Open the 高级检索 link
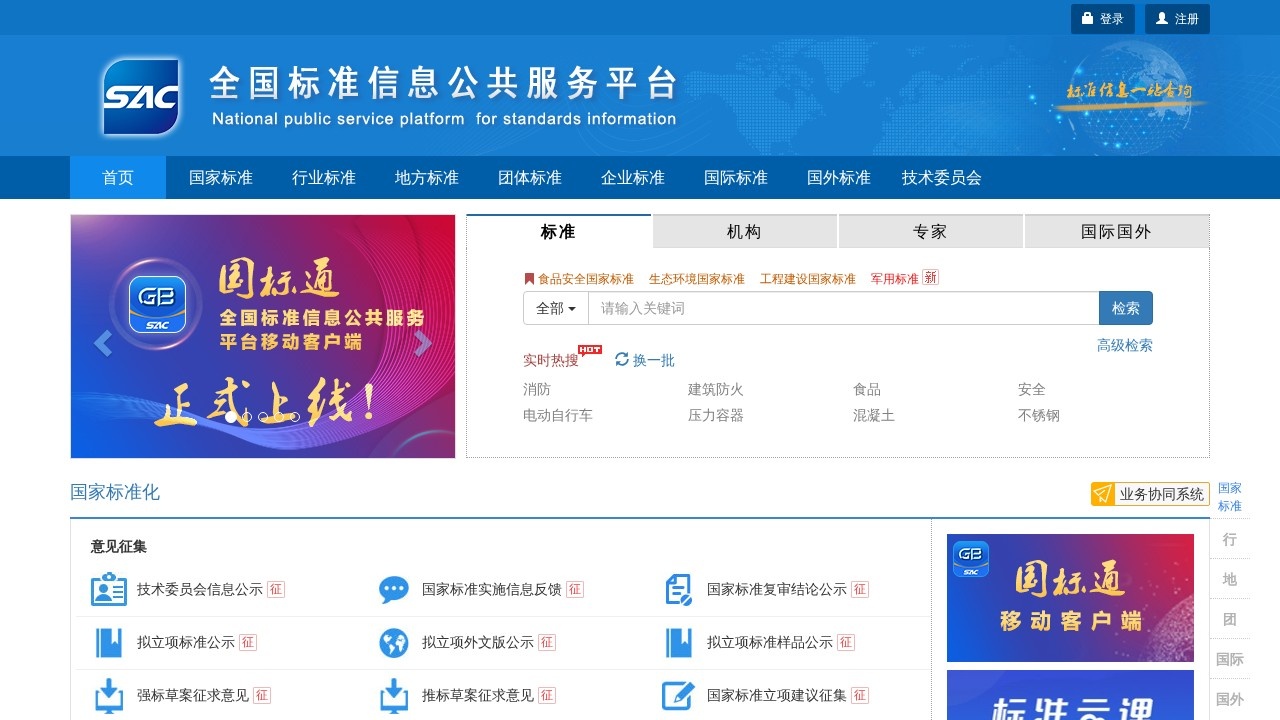 point(1125,345)
